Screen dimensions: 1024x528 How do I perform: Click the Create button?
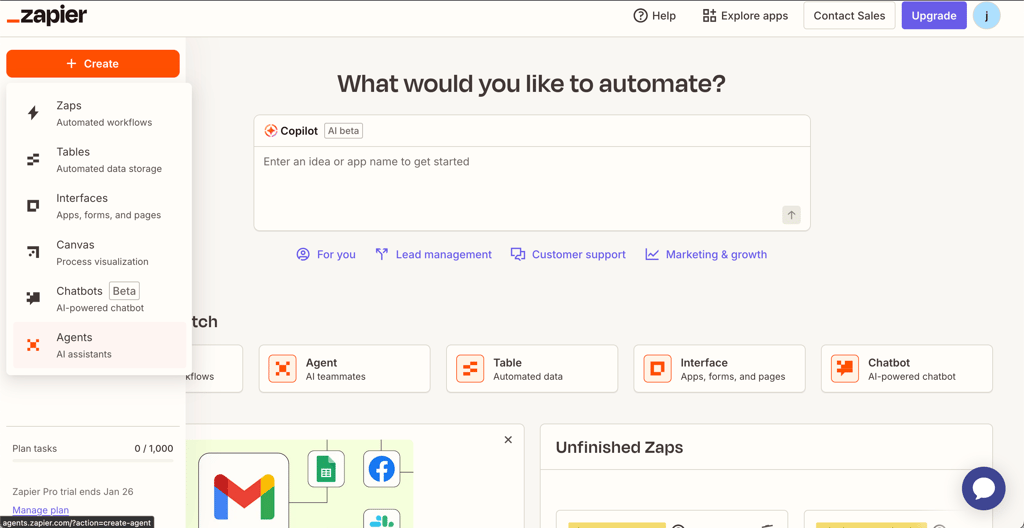[93, 63]
